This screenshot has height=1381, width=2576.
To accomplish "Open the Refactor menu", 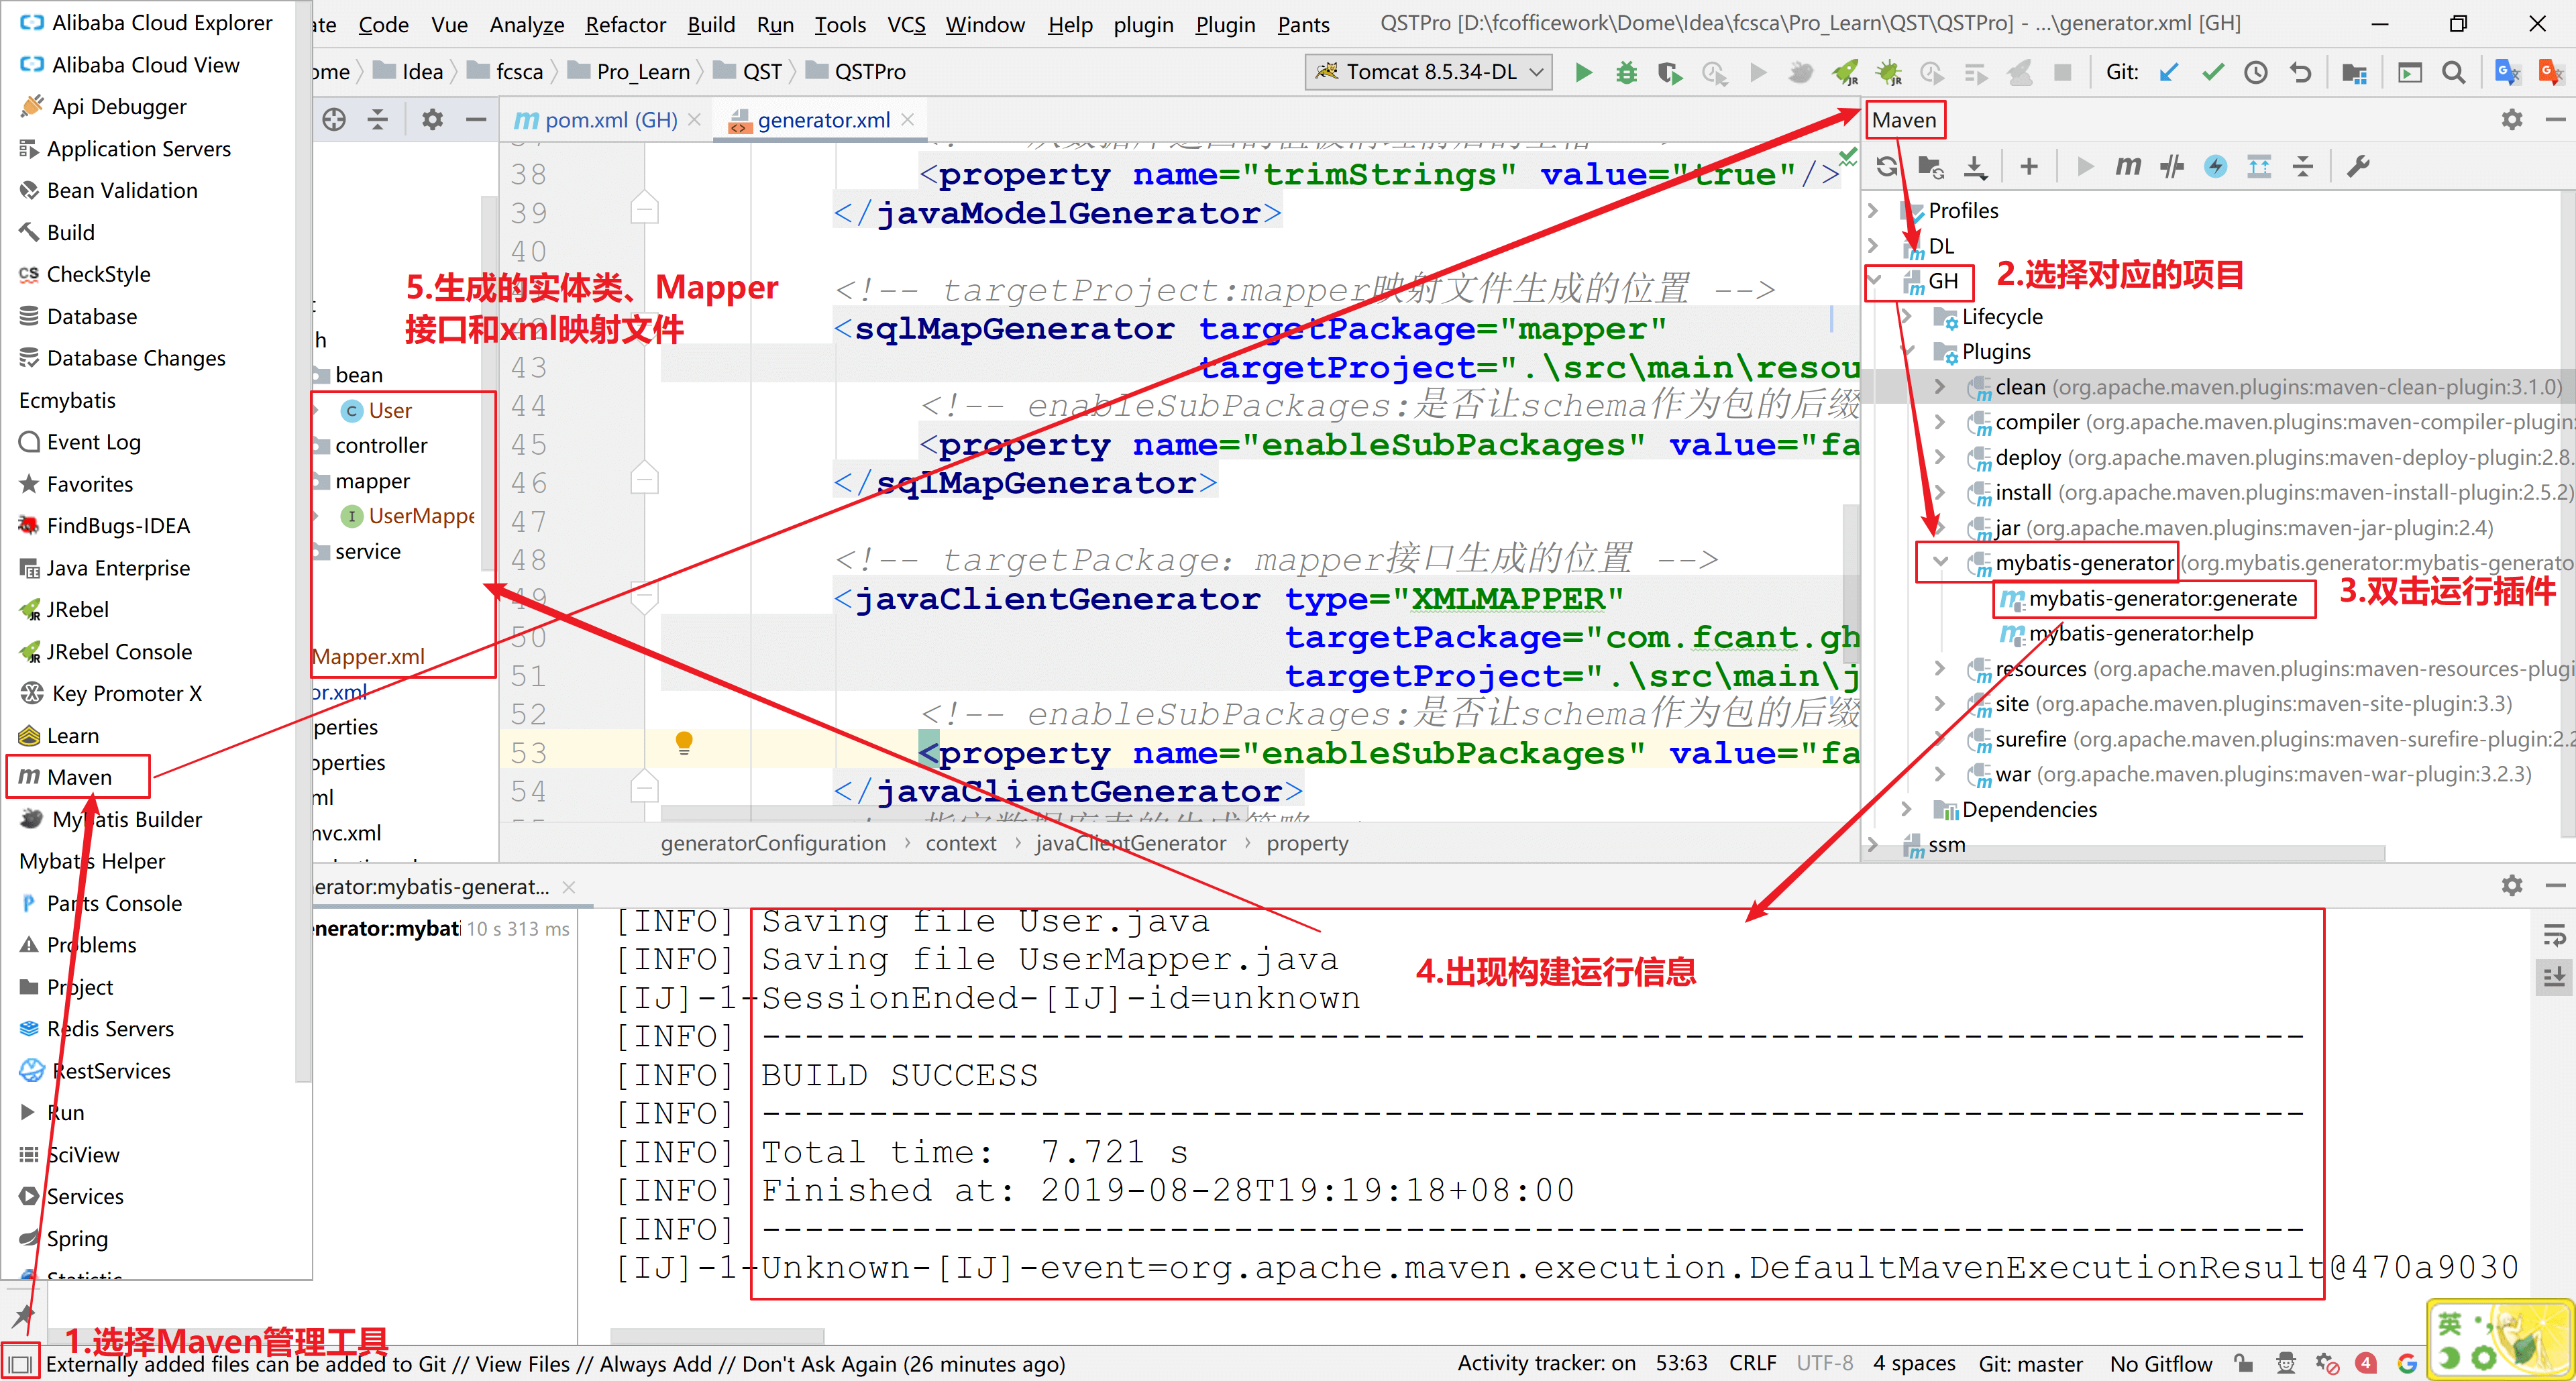I will pyautogui.click(x=625, y=24).
